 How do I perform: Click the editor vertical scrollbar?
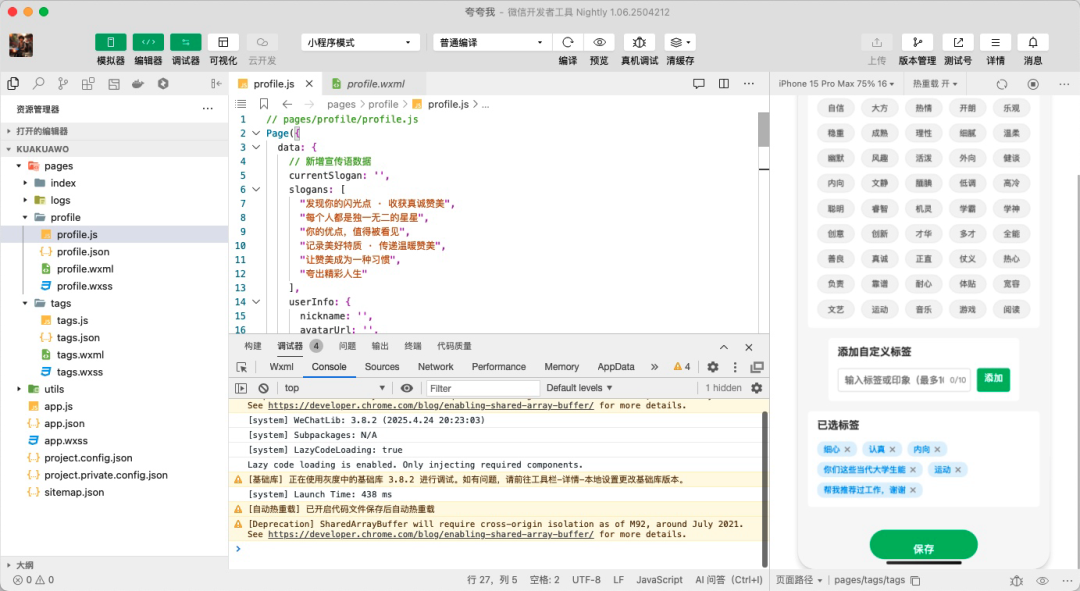pos(763,130)
